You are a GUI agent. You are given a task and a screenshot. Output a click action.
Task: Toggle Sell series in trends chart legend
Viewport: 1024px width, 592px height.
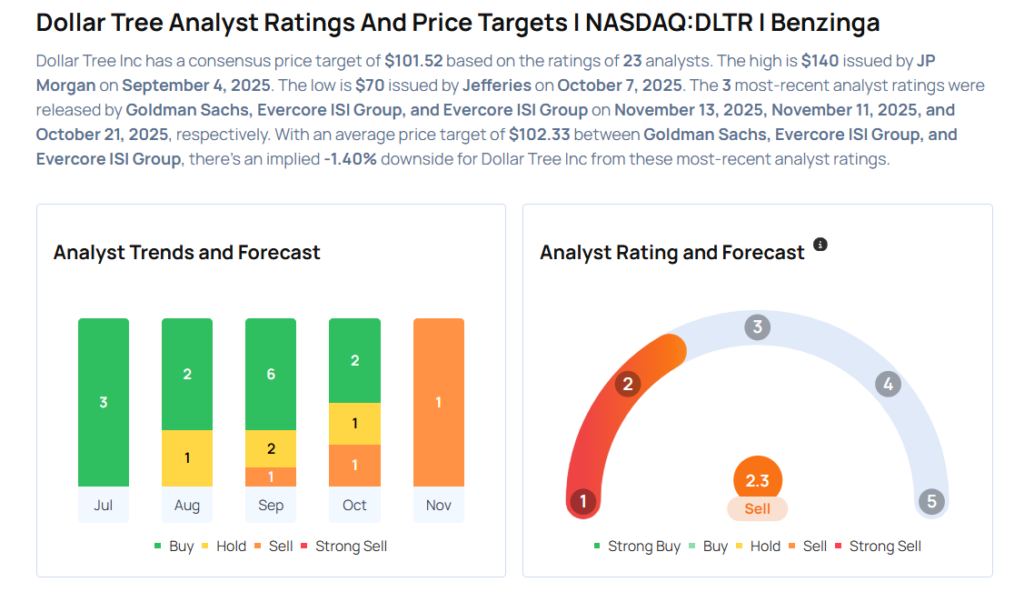(273, 546)
